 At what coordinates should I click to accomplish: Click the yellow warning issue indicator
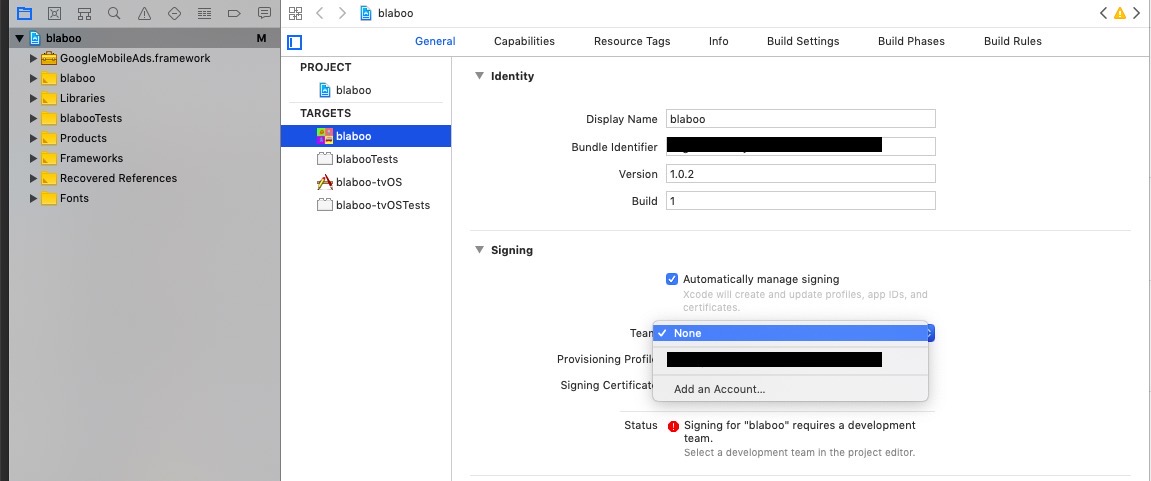pos(1119,13)
